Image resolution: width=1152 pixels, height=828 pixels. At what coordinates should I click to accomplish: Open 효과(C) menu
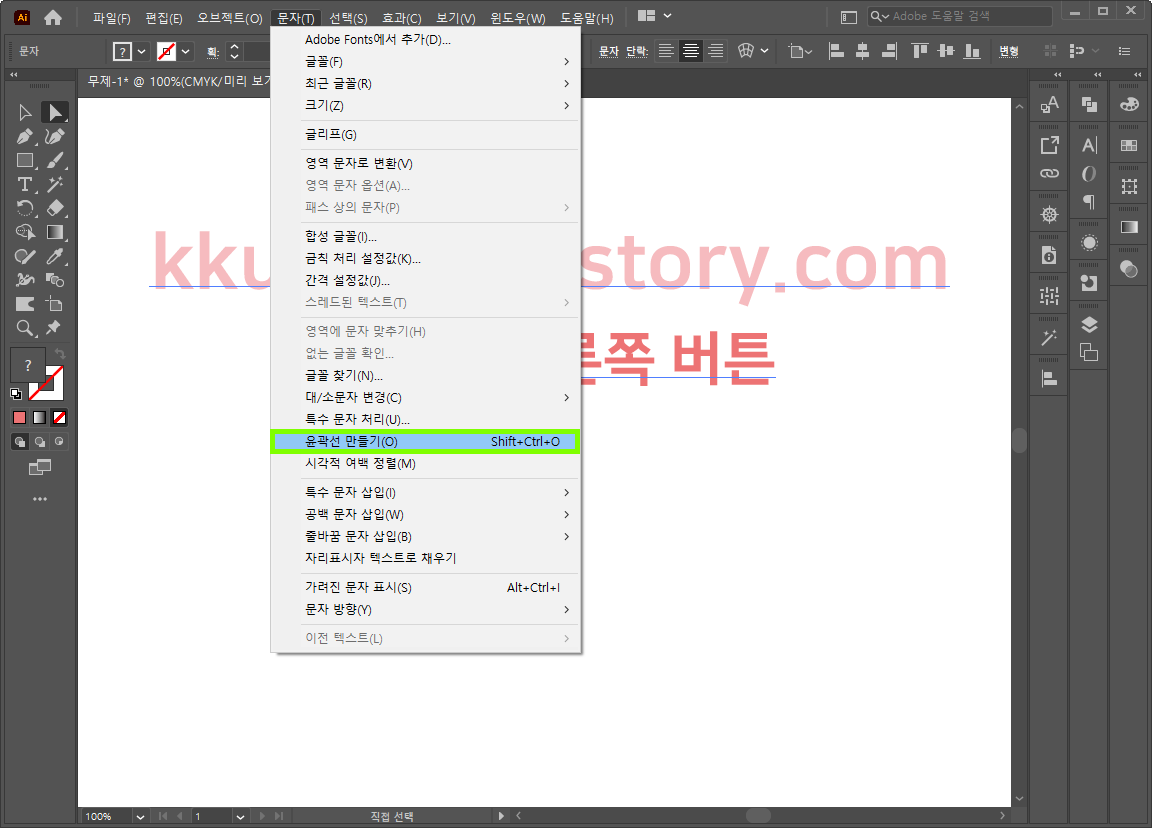401,18
